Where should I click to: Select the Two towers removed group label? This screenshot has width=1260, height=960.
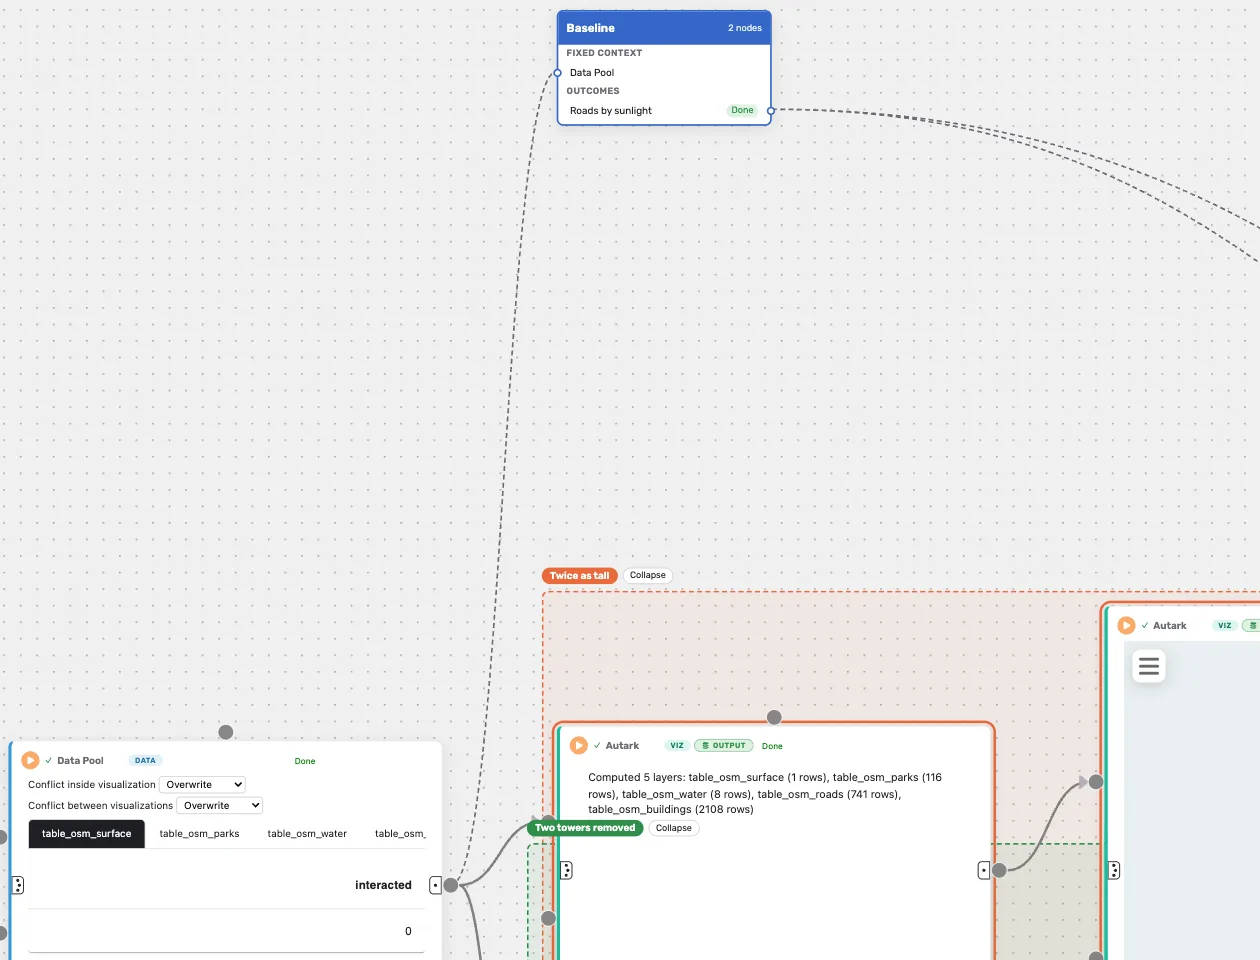click(x=585, y=828)
